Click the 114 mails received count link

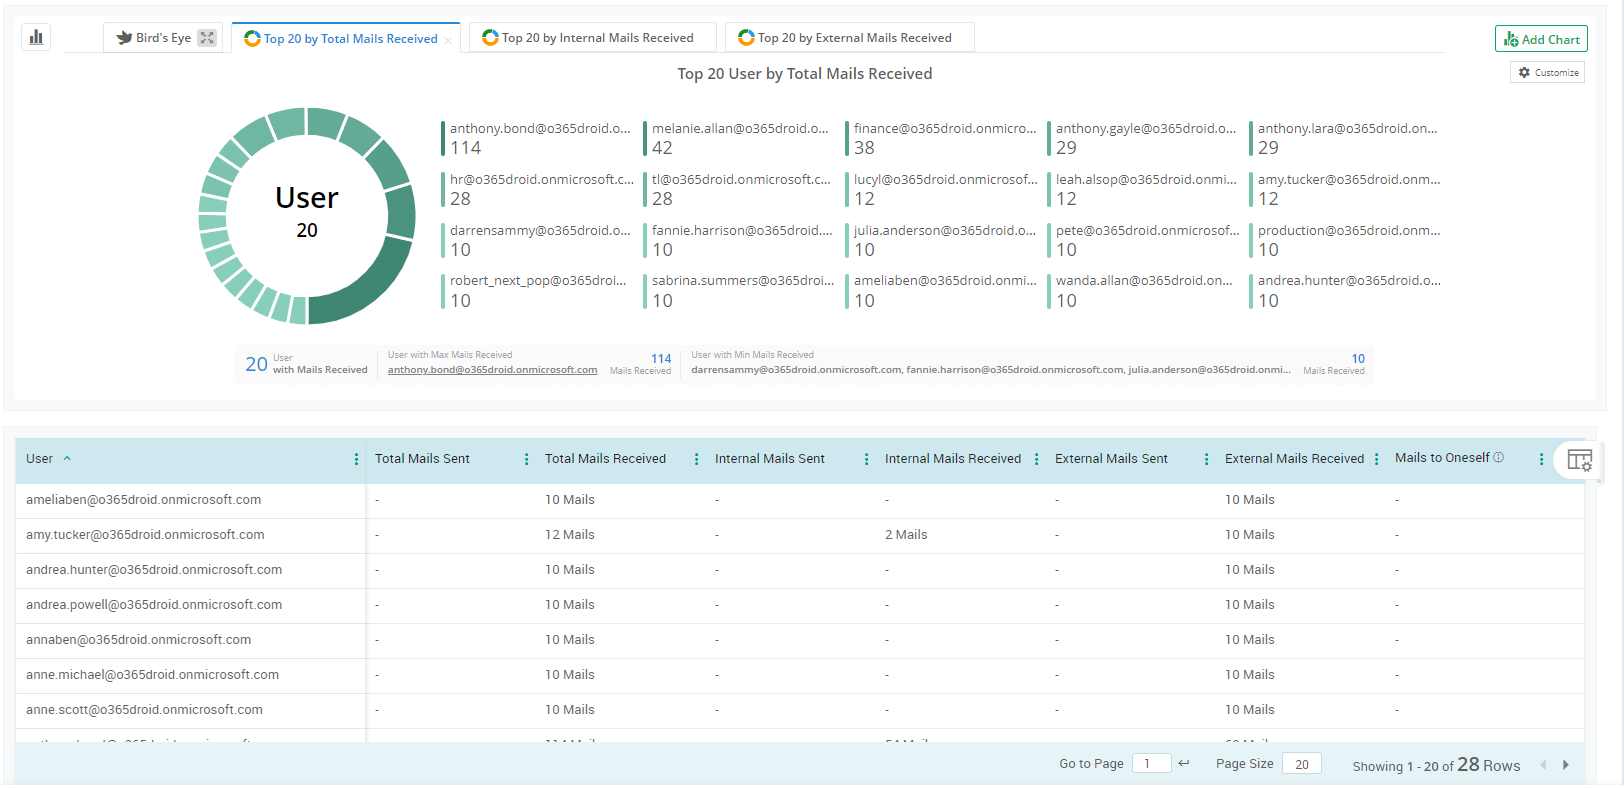coord(661,359)
